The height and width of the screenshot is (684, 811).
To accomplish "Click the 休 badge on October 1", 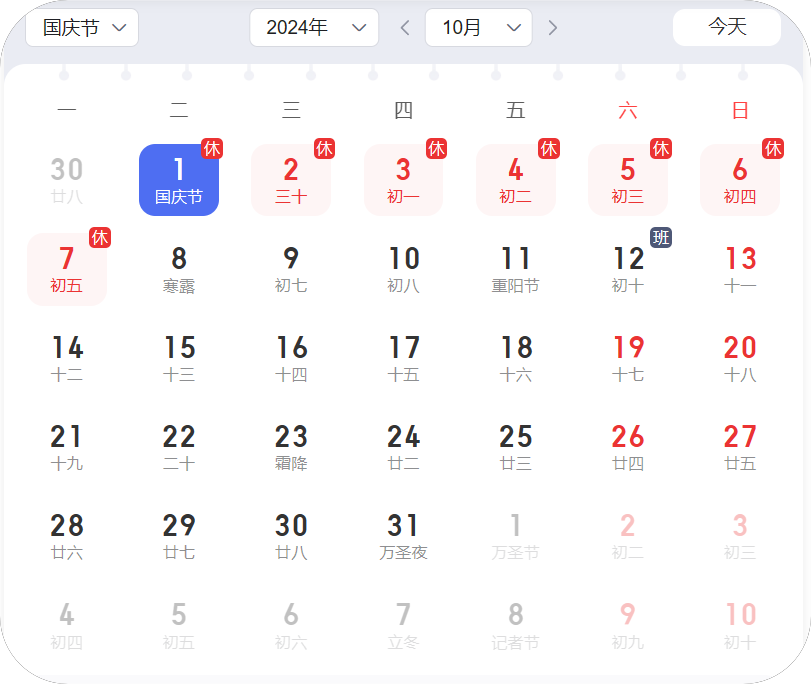I will click(212, 148).
